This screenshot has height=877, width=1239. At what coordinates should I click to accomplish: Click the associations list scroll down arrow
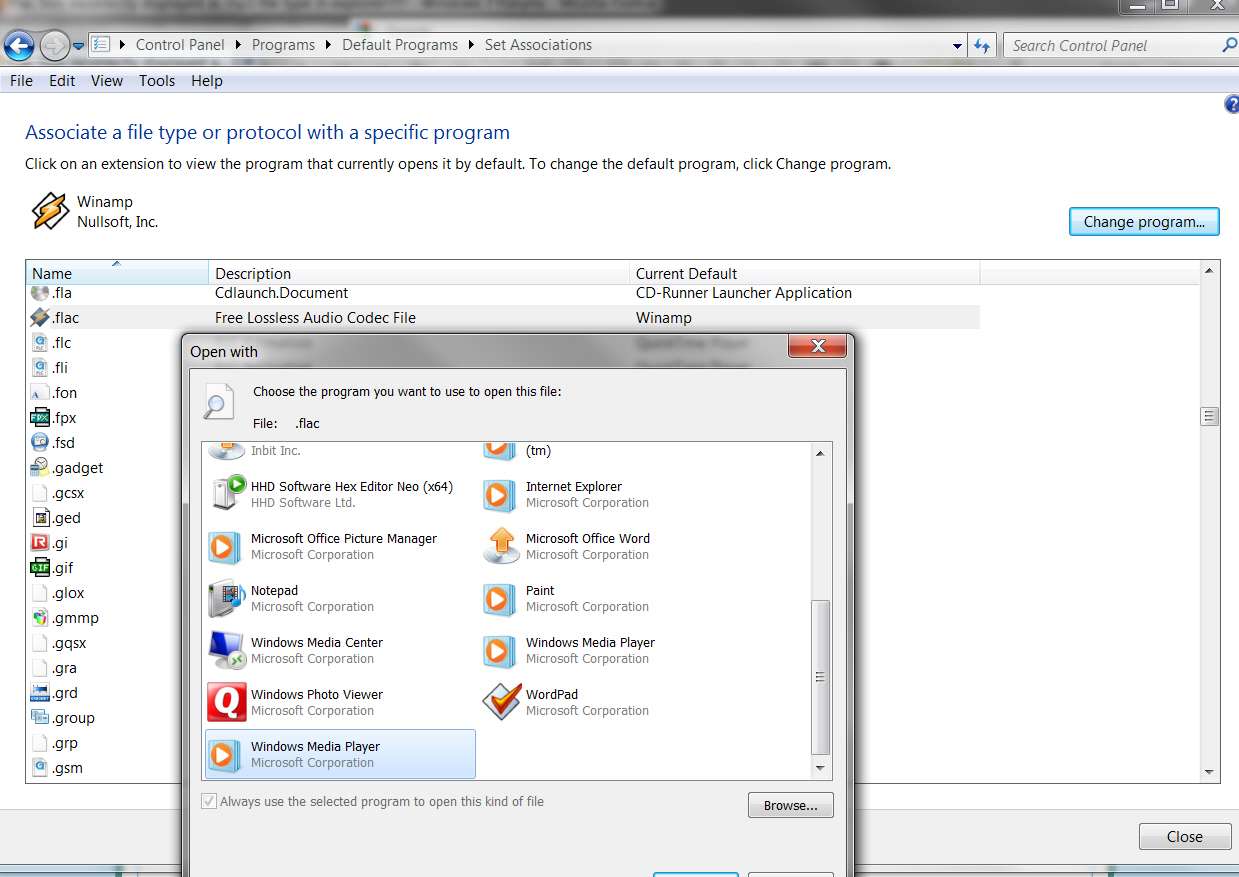(1209, 772)
